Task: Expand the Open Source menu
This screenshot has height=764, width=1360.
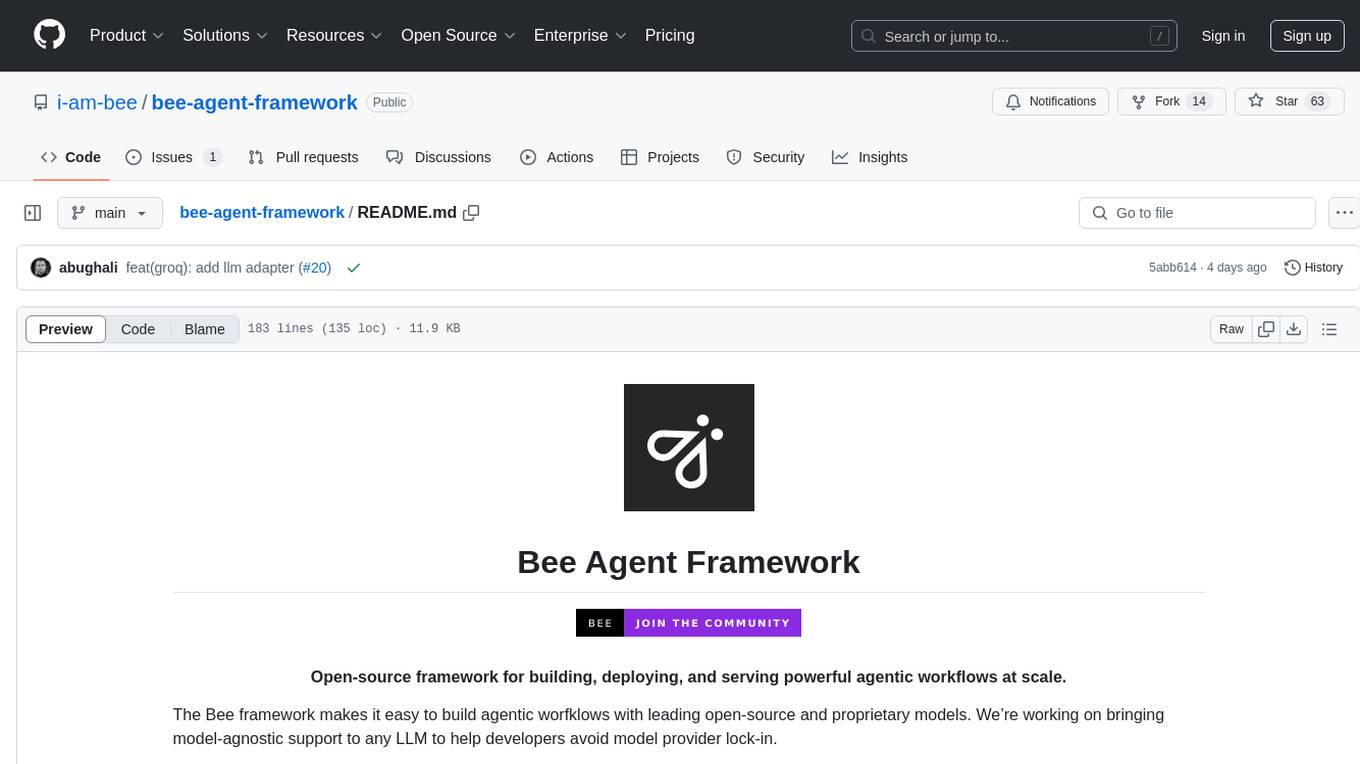Action: (x=458, y=35)
